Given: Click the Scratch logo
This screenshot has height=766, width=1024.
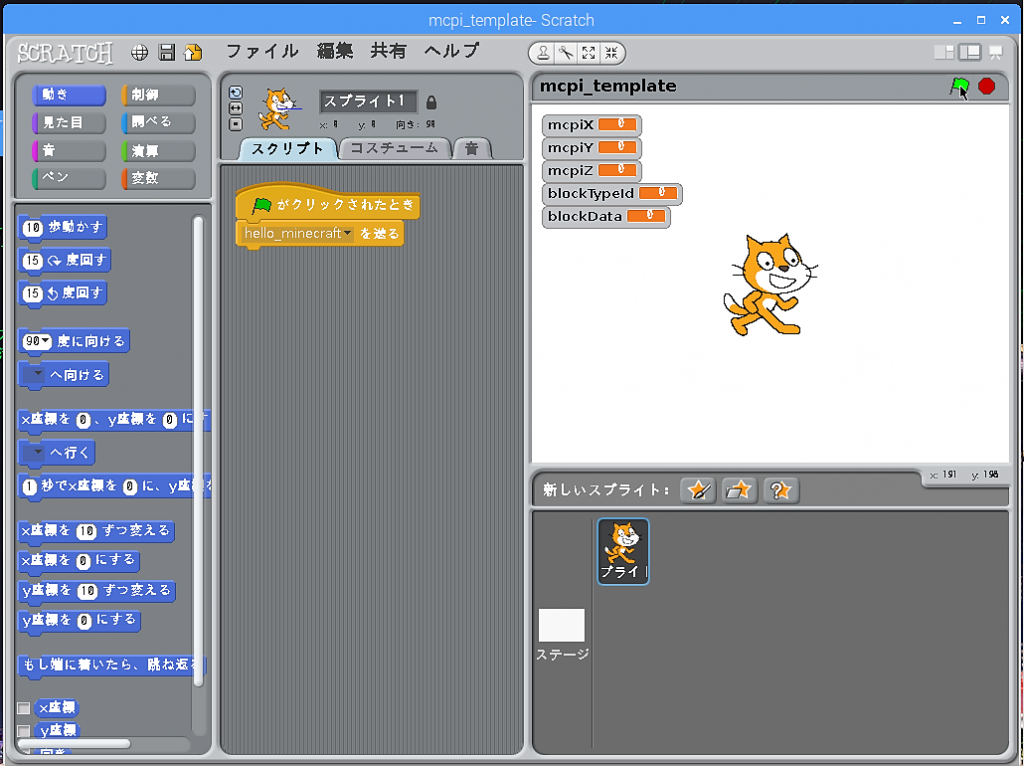Looking at the screenshot, I should coord(65,53).
